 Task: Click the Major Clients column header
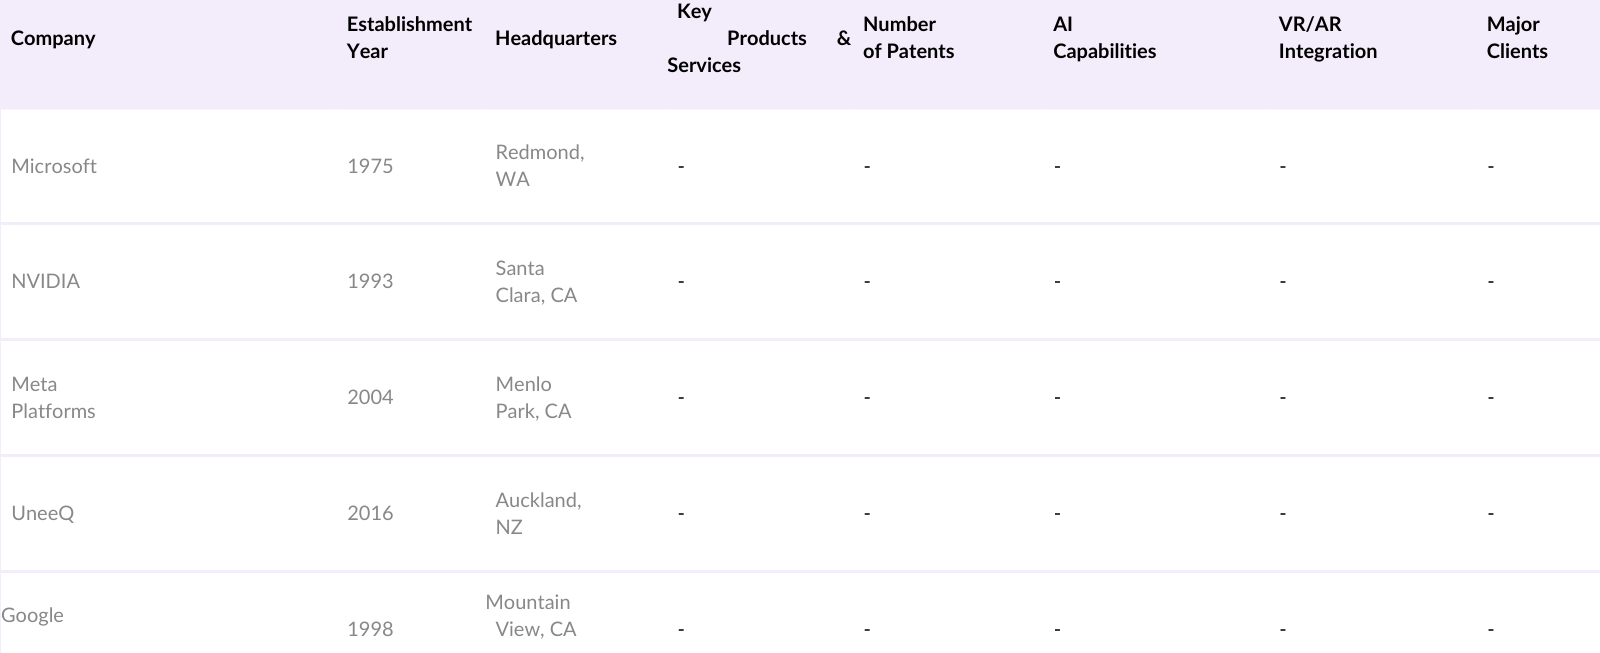click(x=1516, y=38)
